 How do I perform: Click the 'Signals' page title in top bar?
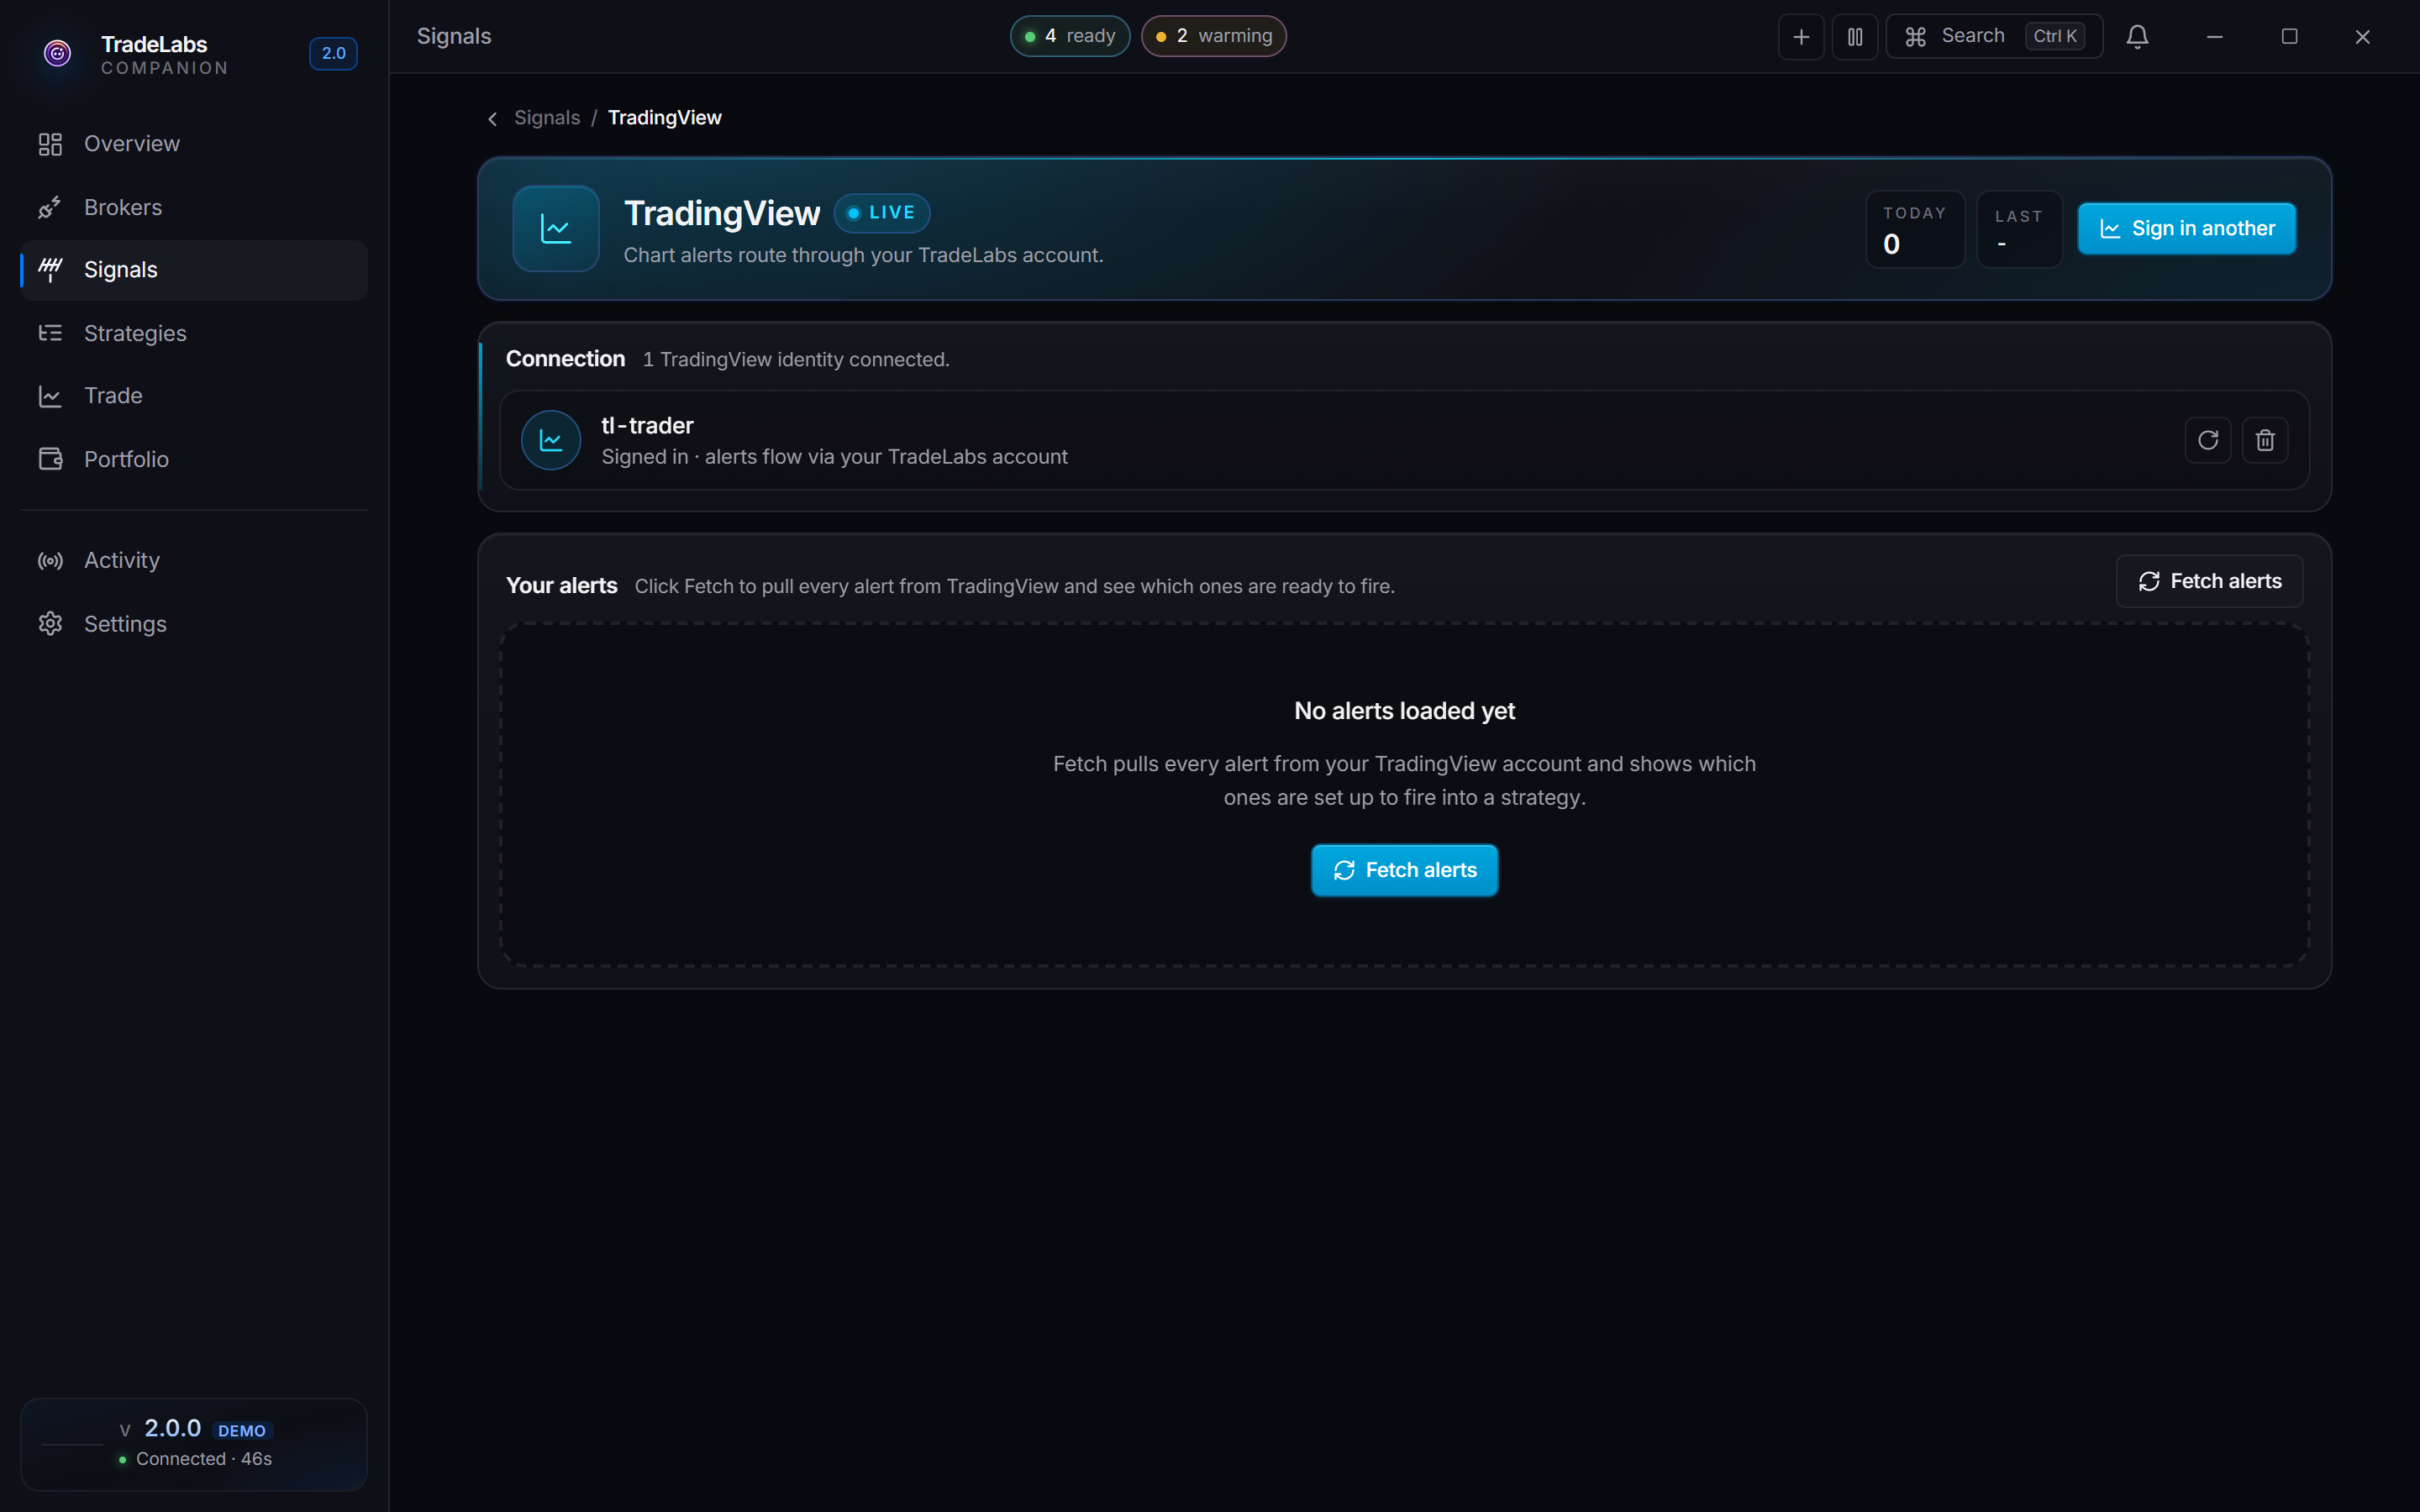click(454, 36)
